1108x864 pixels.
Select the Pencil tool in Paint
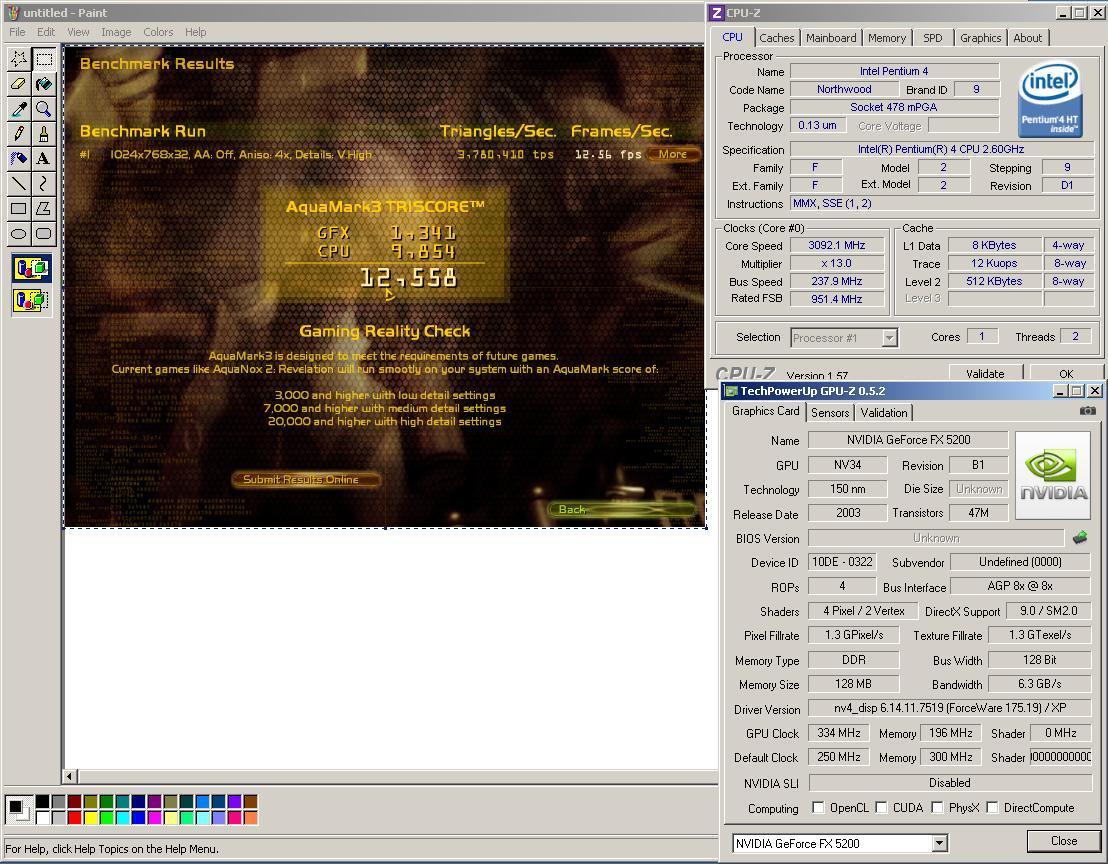pyautogui.click(x=19, y=134)
